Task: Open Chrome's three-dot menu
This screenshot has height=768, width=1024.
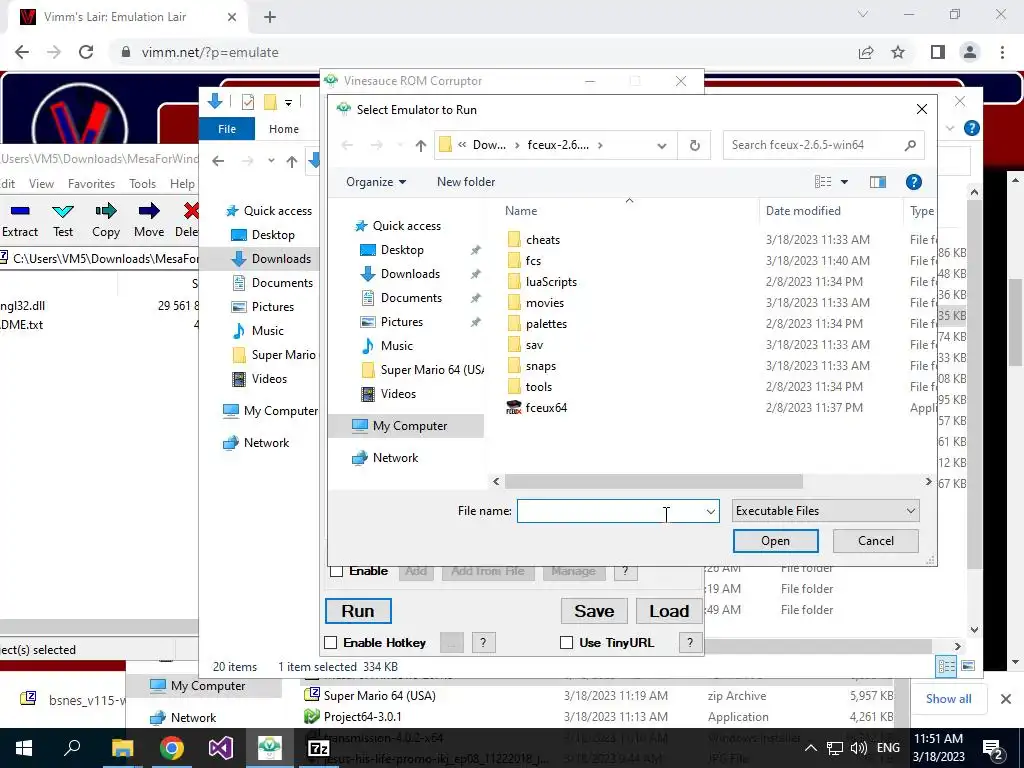Action: 1002,52
